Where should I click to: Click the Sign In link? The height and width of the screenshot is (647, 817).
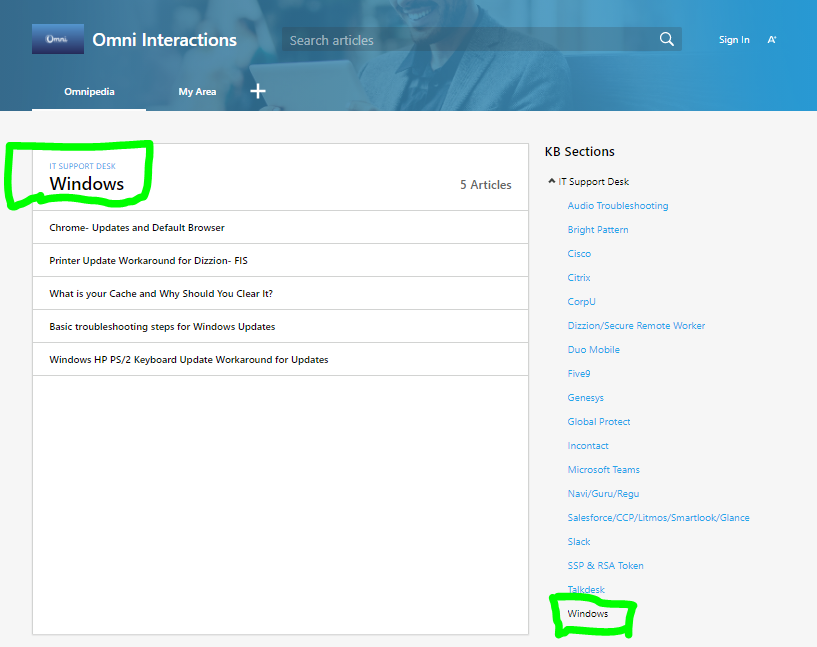click(734, 40)
